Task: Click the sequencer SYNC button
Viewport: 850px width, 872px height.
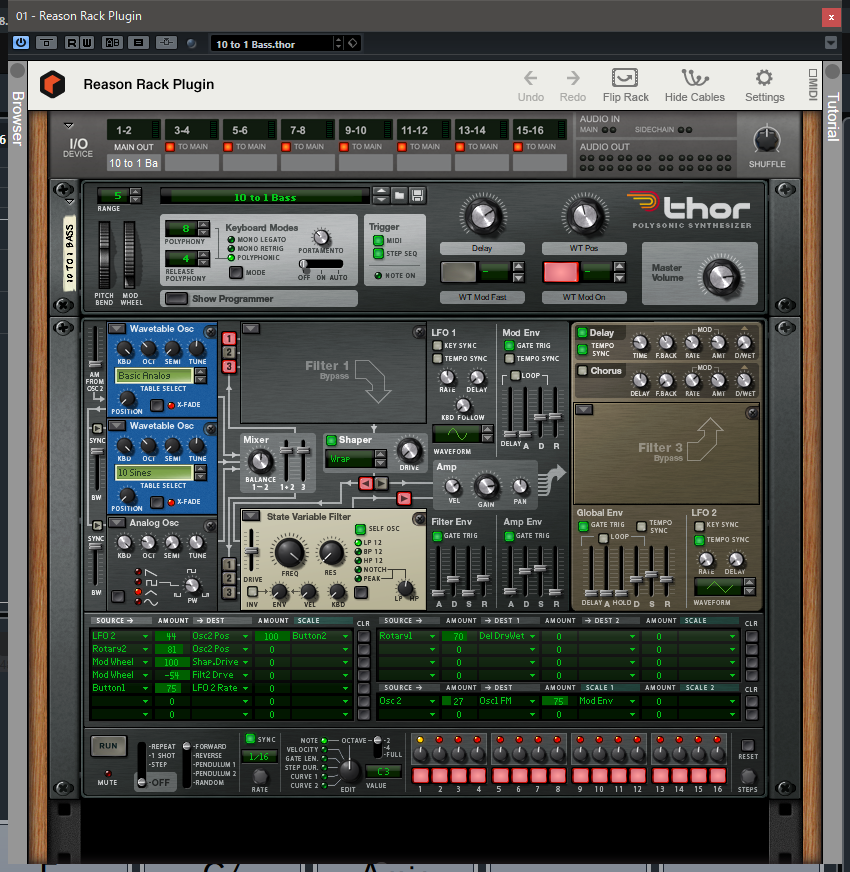Action: point(250,739)
